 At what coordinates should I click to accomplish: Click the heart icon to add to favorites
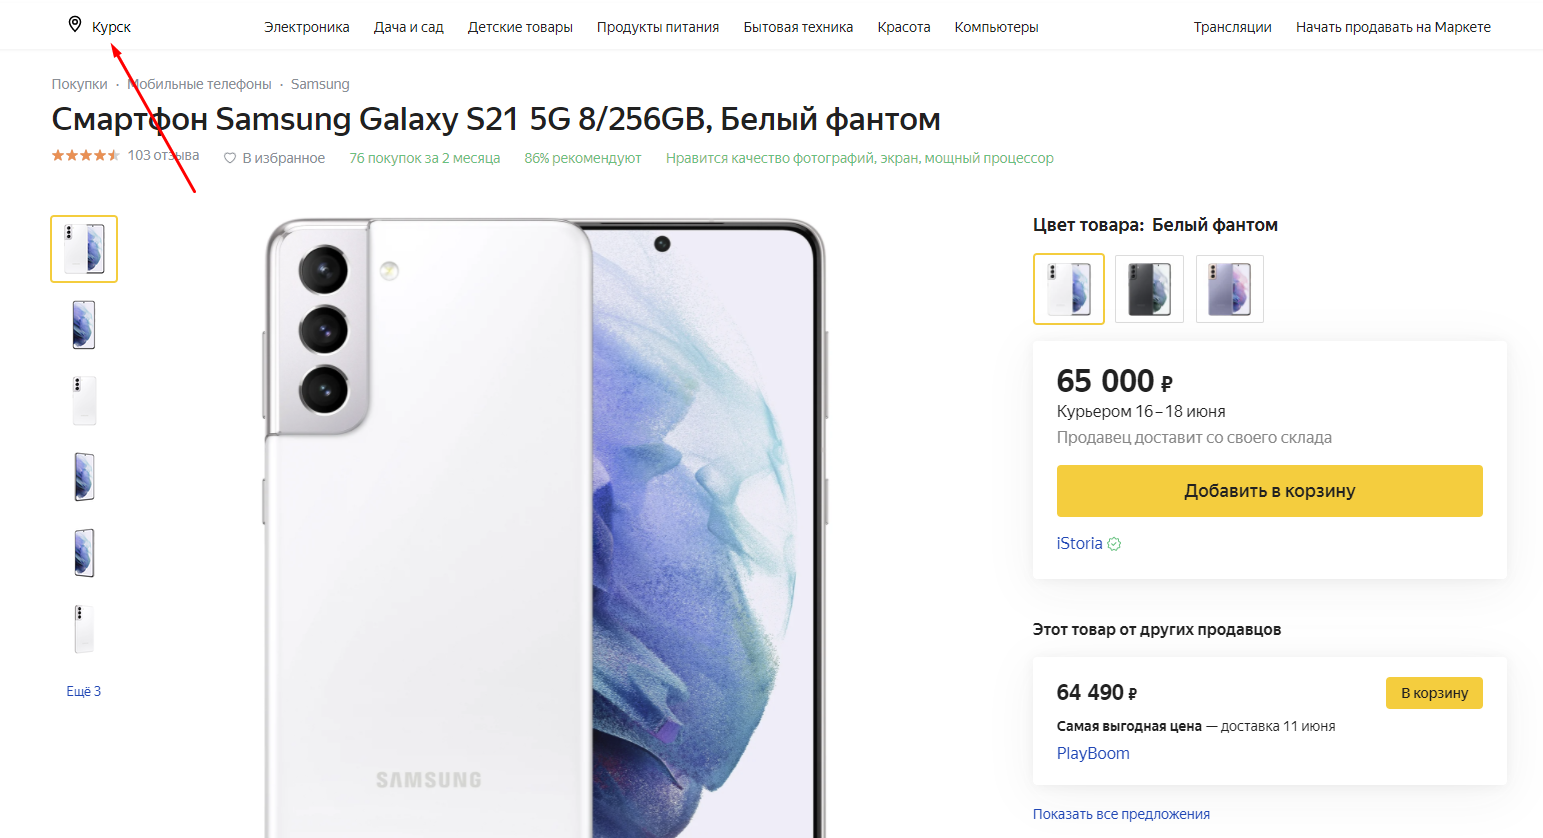pos(230,158)
